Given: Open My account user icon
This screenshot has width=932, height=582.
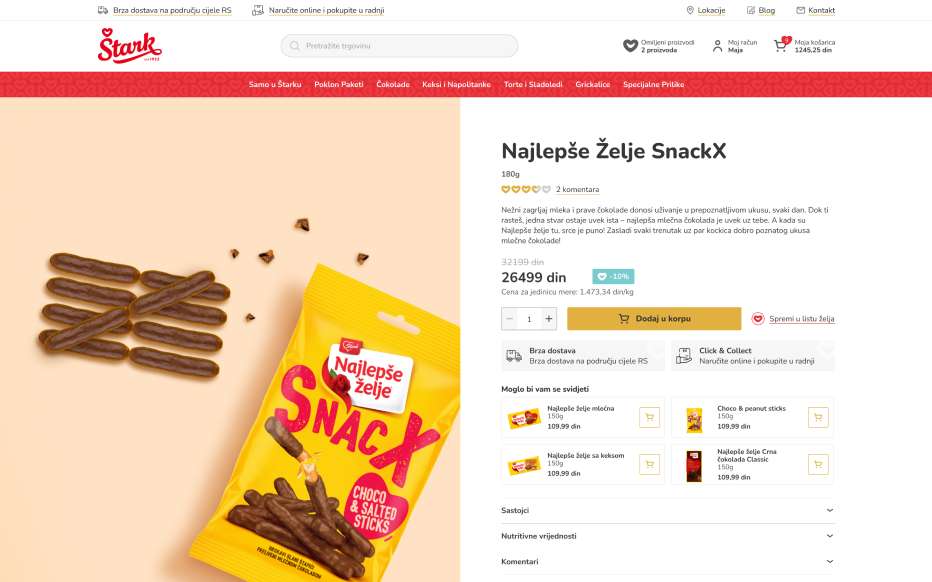Looking at the screenshot, I should [717, 46].
